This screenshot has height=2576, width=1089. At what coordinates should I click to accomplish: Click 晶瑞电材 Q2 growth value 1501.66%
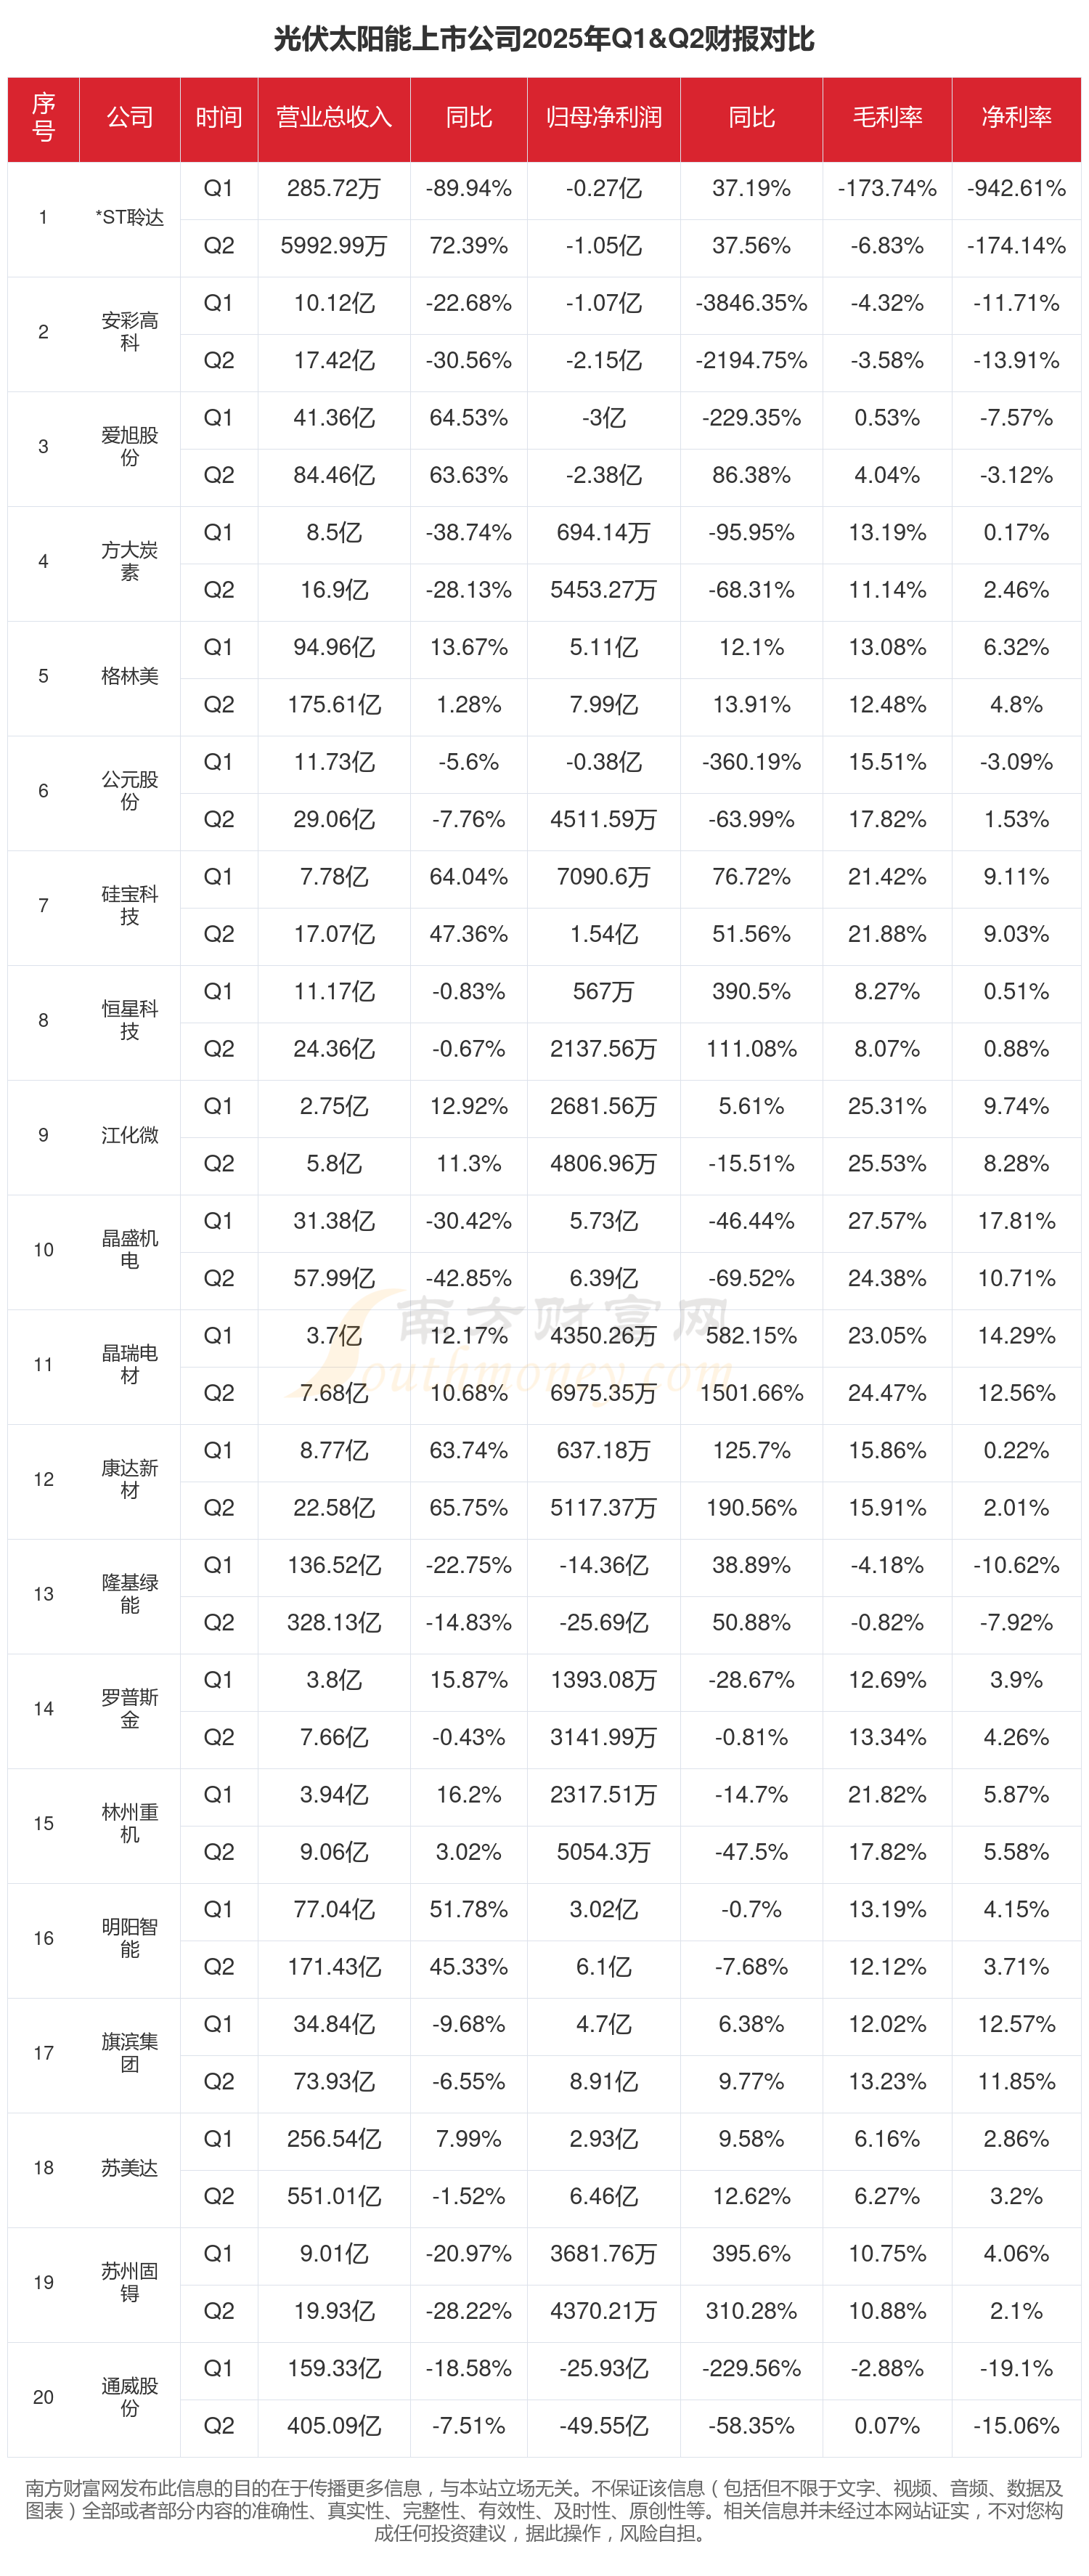751,1393
